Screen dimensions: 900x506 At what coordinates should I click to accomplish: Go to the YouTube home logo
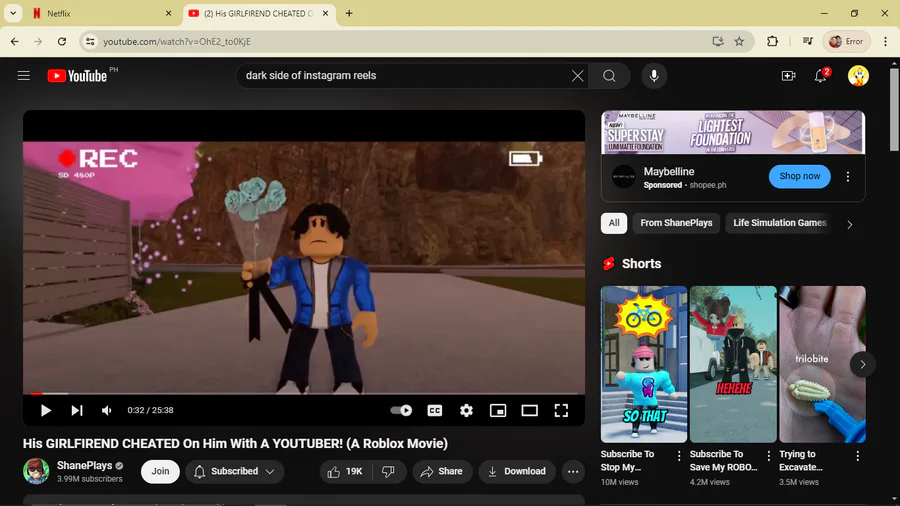pyautogui.click(x=77, y=76)
